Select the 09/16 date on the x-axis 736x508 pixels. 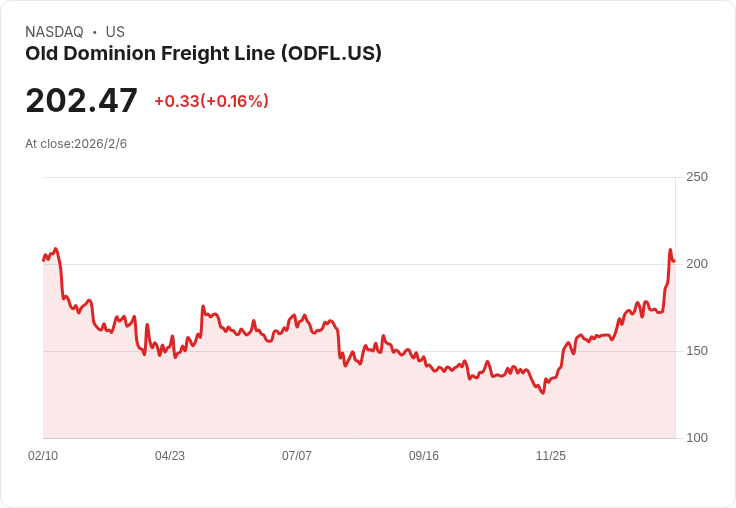424,456
